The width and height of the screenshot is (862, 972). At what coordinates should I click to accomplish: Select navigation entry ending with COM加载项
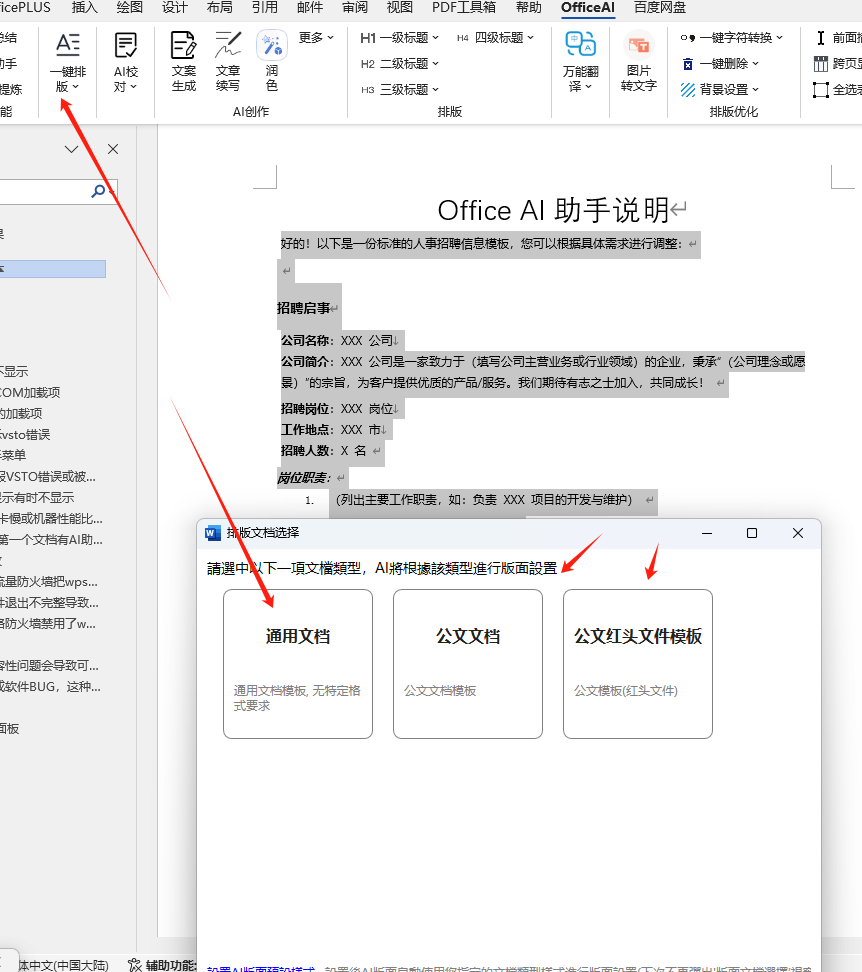[30, 392]
